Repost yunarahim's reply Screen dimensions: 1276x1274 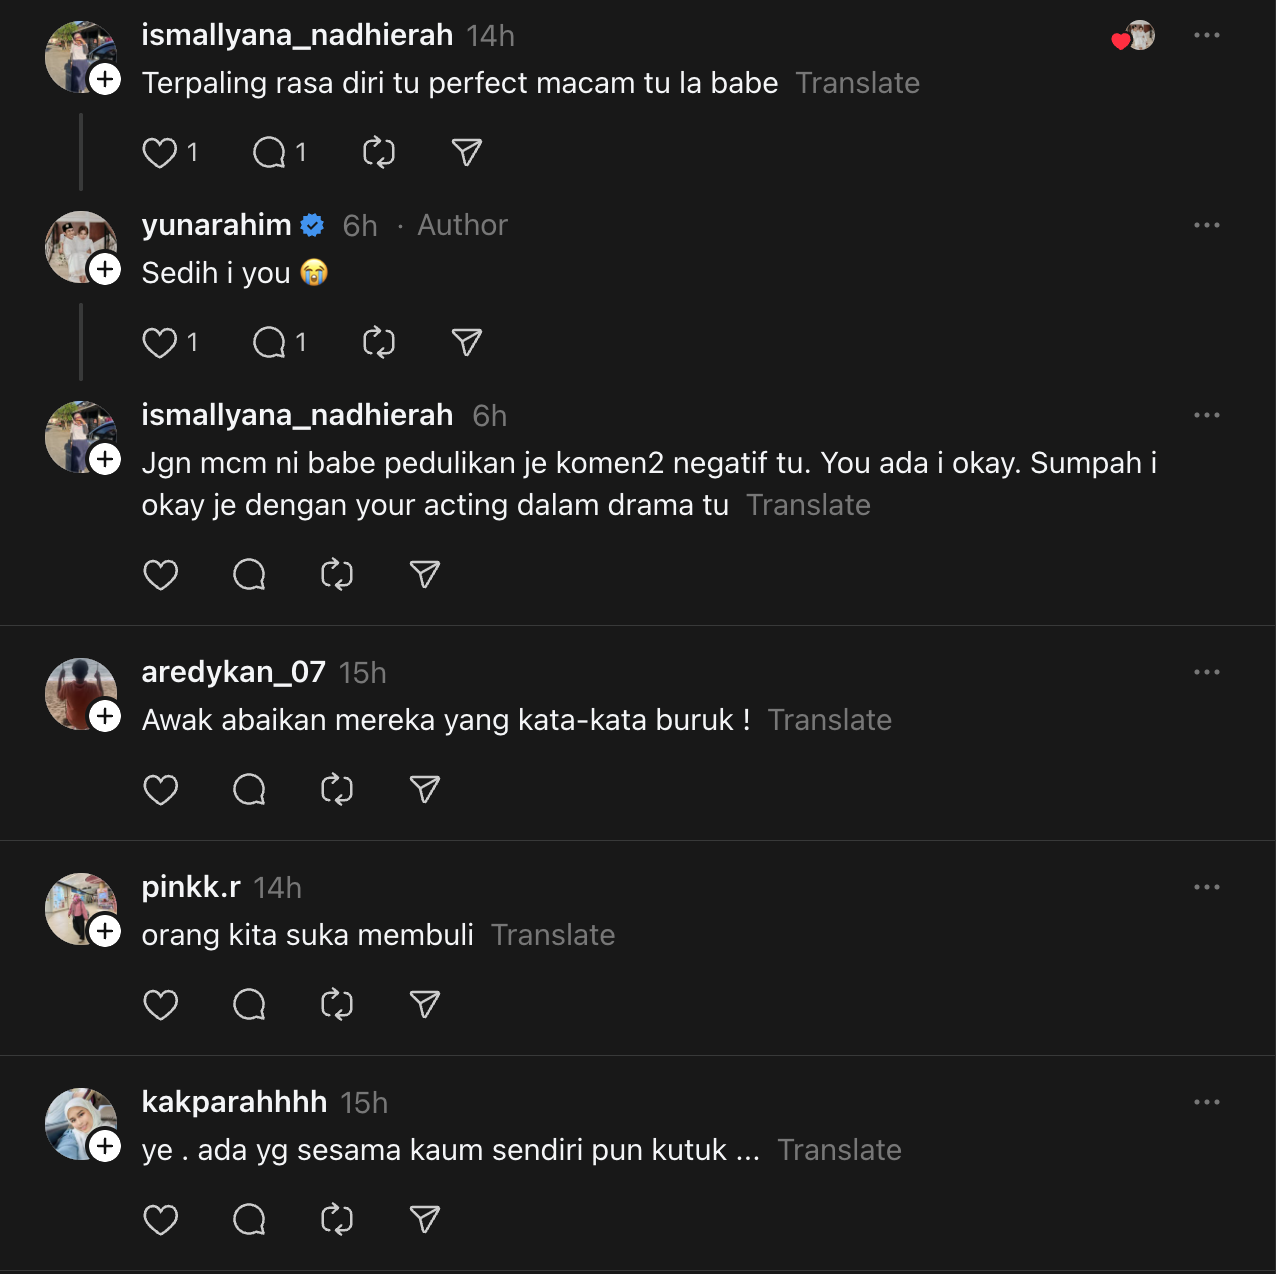pyautogui.click(x=378, y=343)
